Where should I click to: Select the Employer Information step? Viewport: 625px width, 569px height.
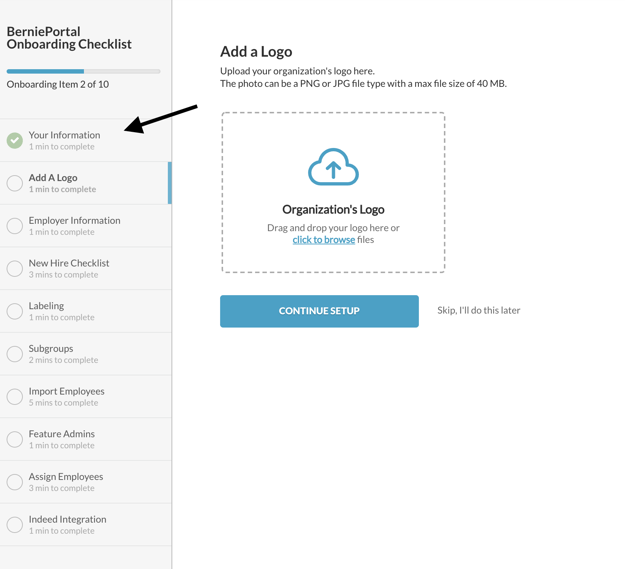(86, 226)
